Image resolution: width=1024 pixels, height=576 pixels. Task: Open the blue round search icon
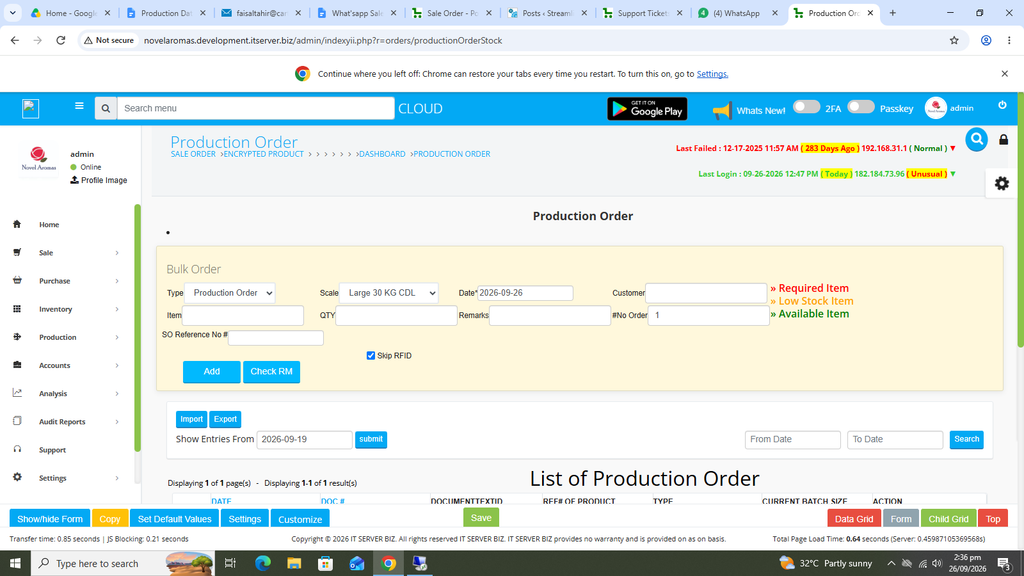(x=976, y=139)
